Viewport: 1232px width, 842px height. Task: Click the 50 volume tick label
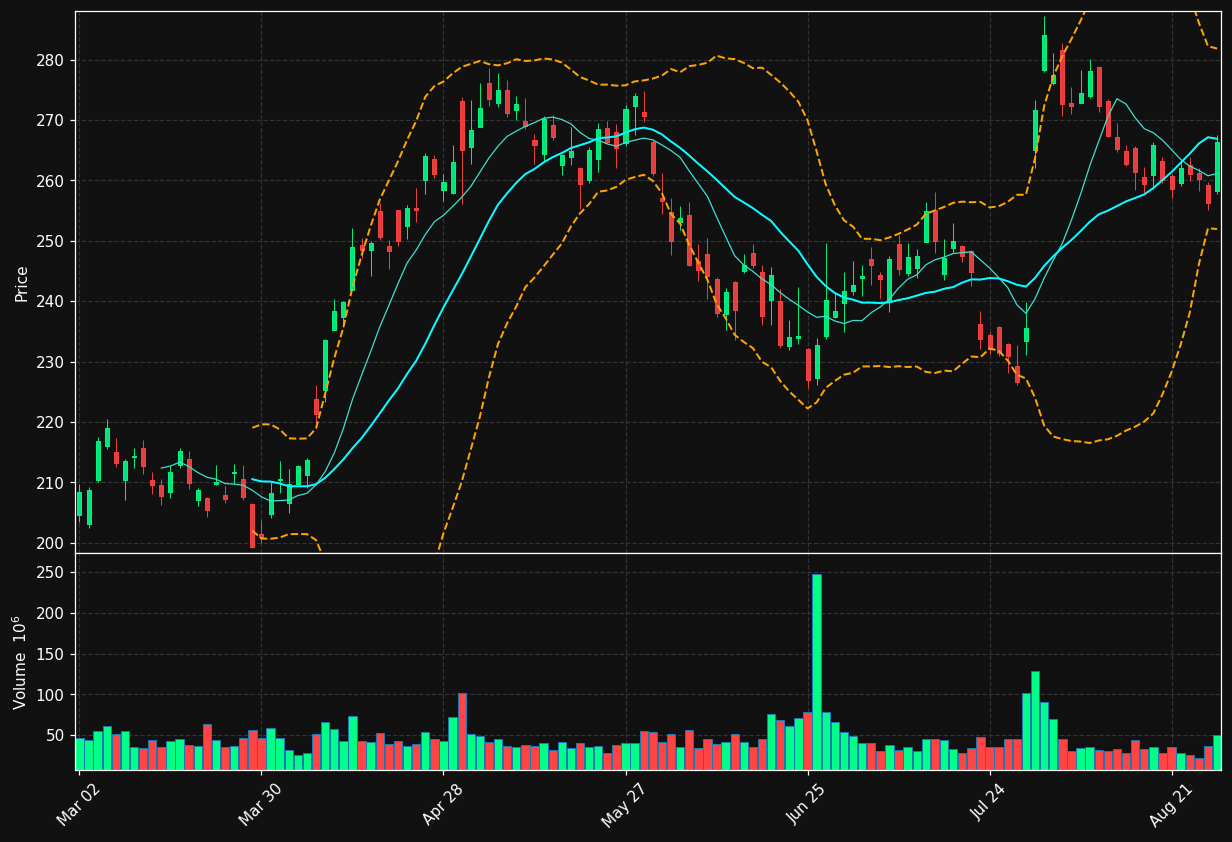pyautogui.click(x=55, y=736)
